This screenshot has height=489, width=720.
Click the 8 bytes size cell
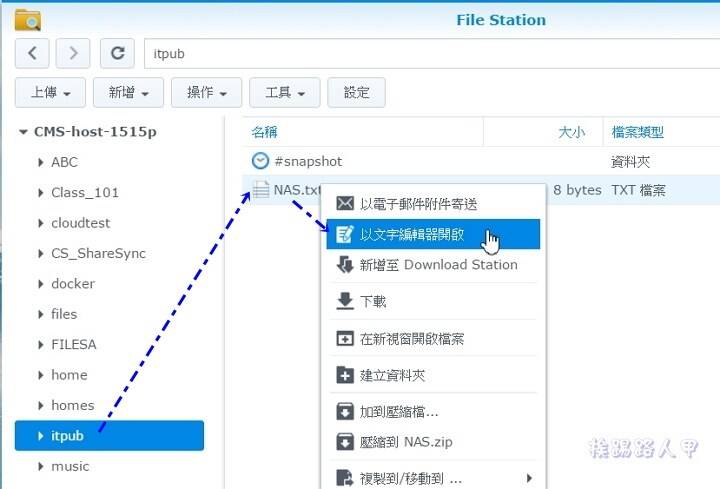click(577, 190)
